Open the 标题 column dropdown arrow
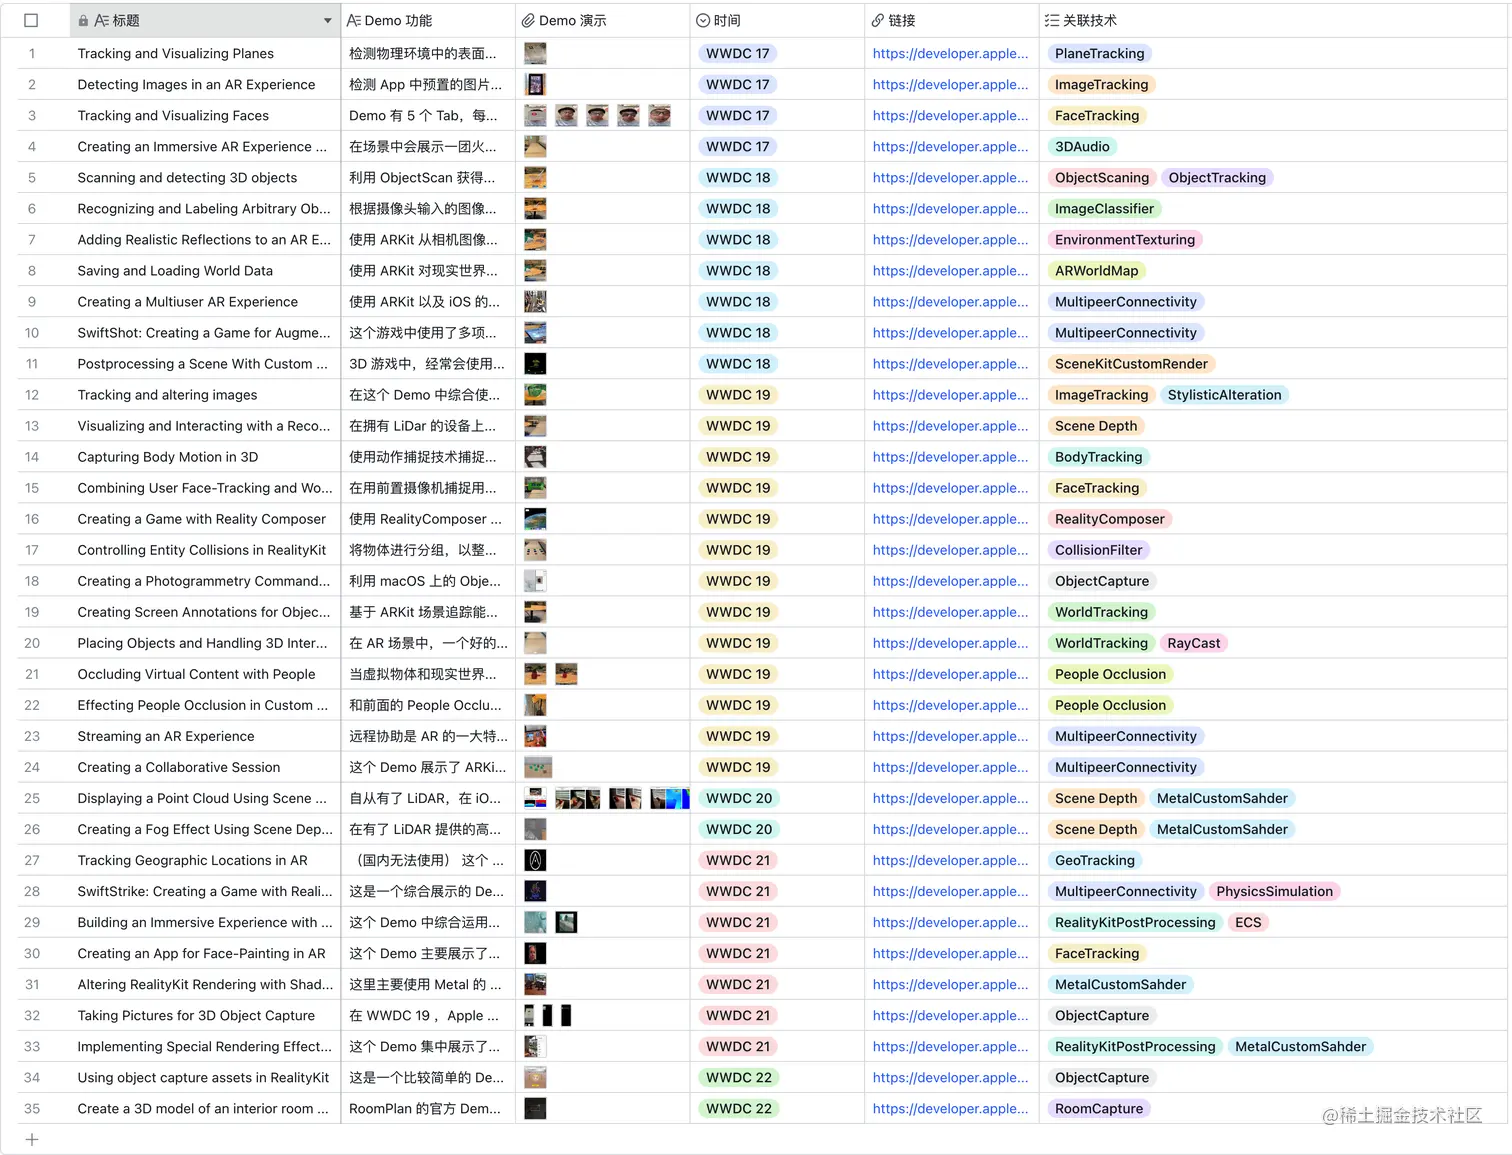 pos(327,21)
